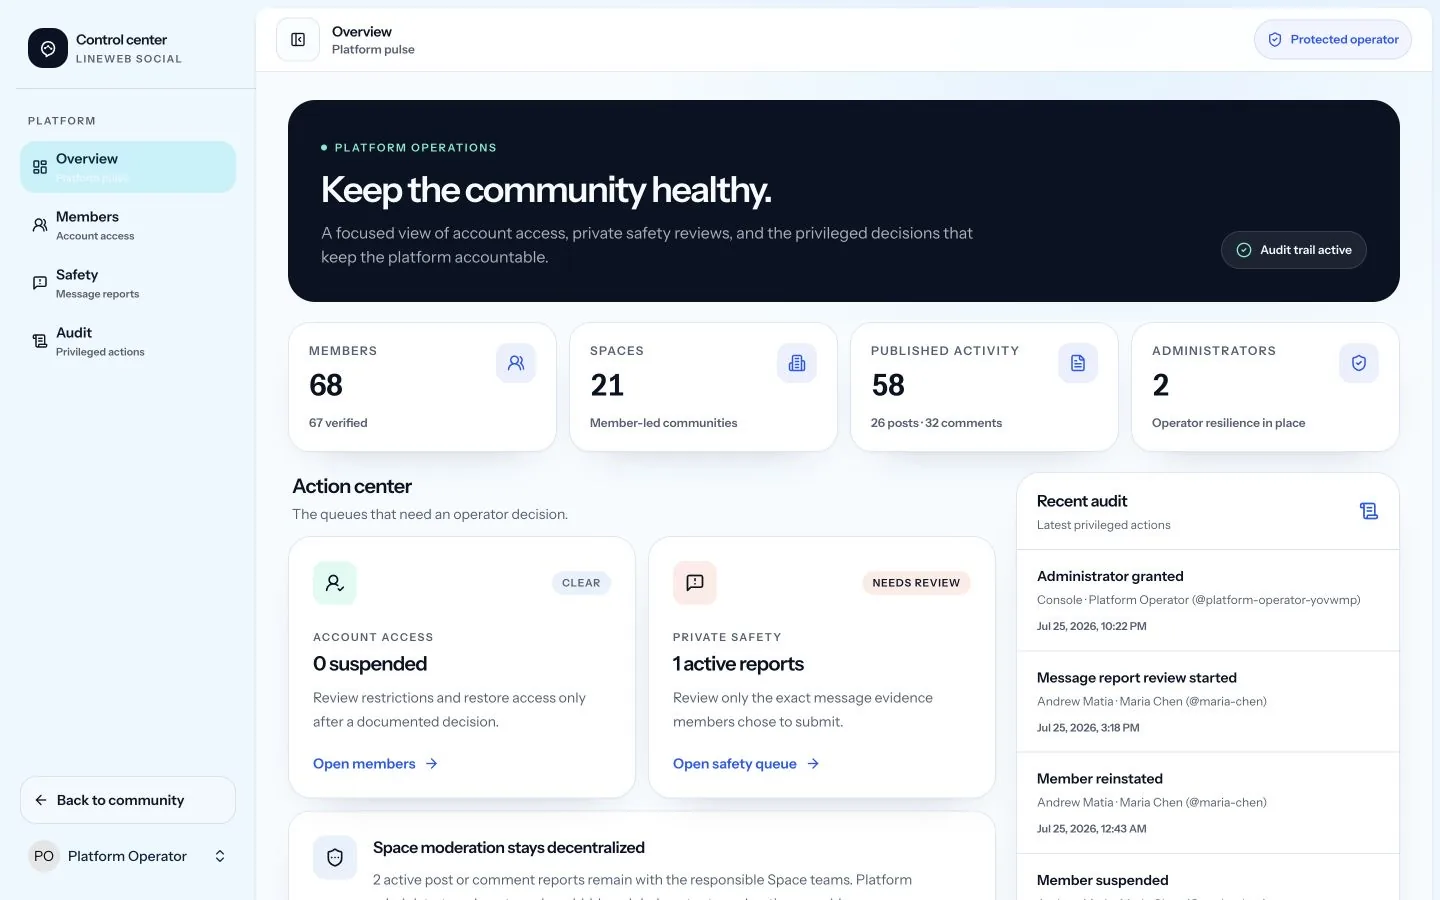The width and height of the screenshot is (1440, 900).
Task: Click 'Space moderation stays decentralized' heading
Action: point(509,847)
